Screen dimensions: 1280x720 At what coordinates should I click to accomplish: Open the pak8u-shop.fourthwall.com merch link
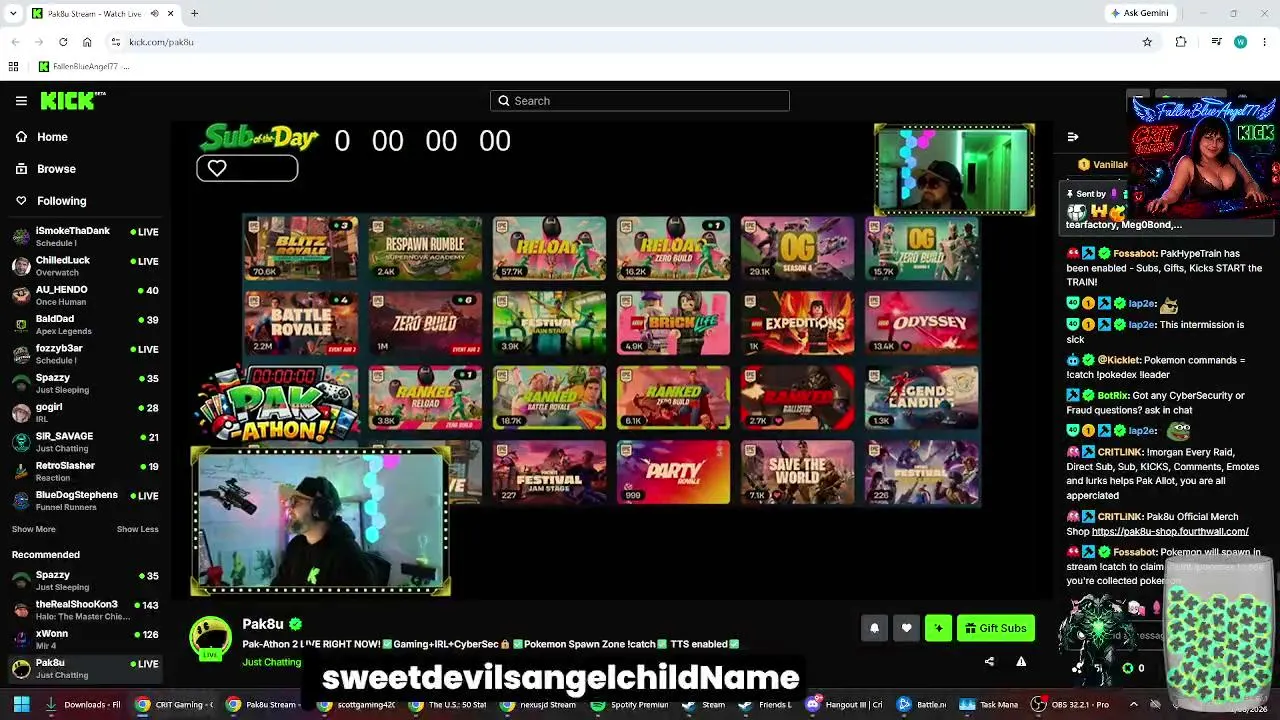pyautogui.click(x=1170, y=531)
